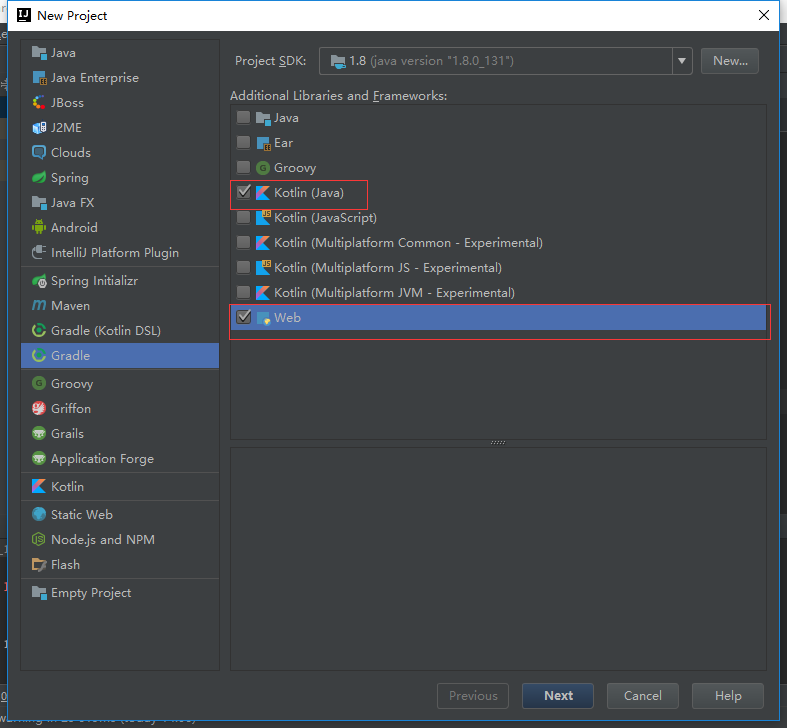Cancel the New Project dialog
Screen dimensions: 787x728
click(642, 695)
